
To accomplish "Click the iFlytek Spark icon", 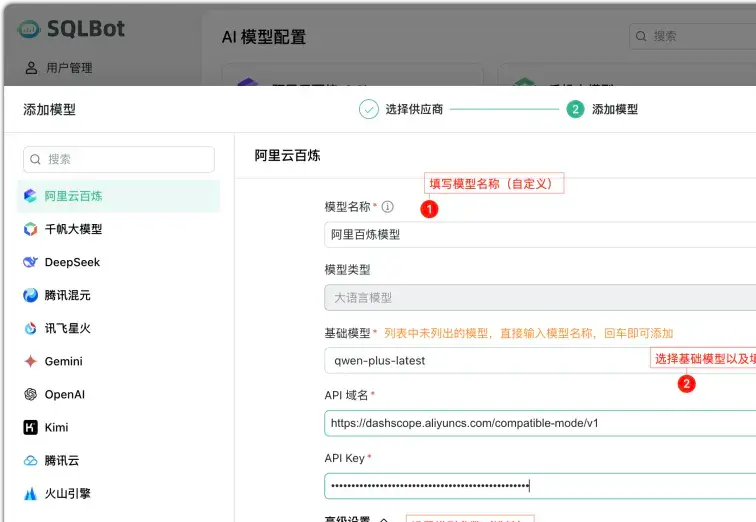I will pyautogui.click(x=31, y=328).
